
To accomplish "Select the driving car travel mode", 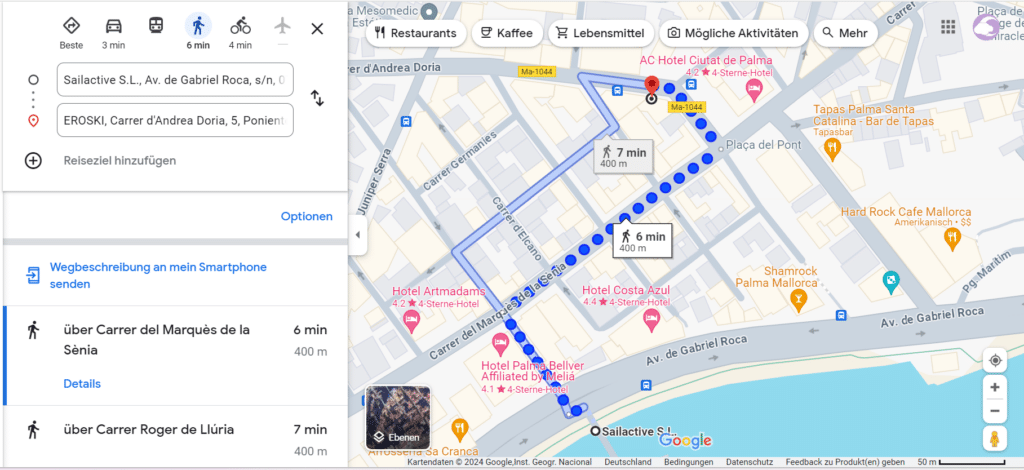I will point(114,33).
